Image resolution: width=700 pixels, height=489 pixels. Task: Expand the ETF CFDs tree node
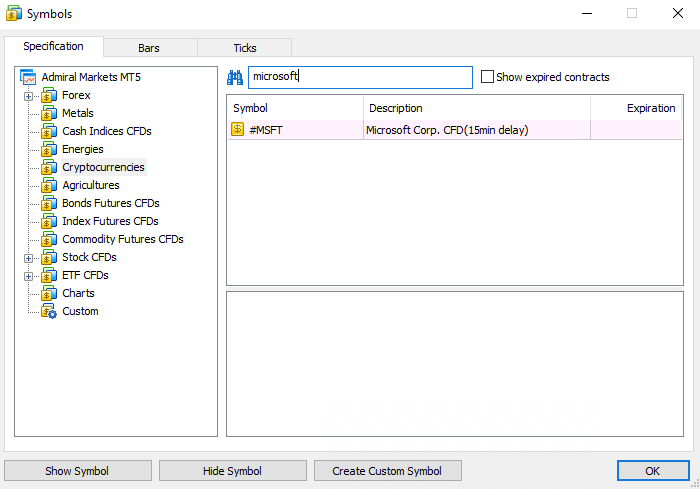coord(29,276)
